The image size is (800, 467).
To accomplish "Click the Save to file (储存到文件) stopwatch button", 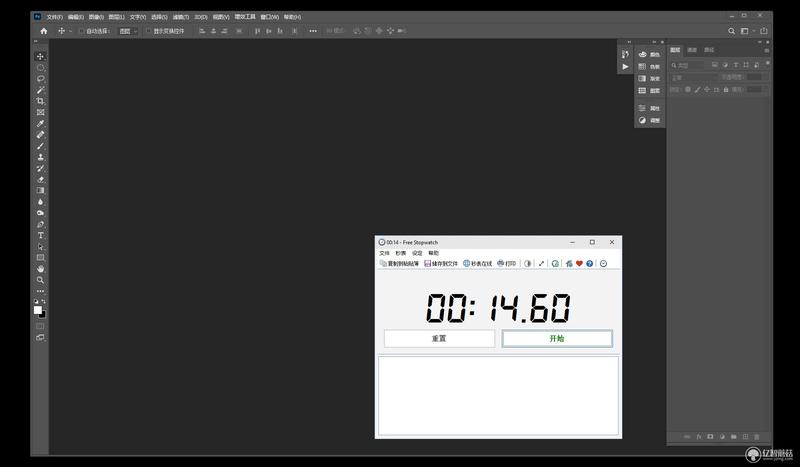I will [x=441, y=263].
